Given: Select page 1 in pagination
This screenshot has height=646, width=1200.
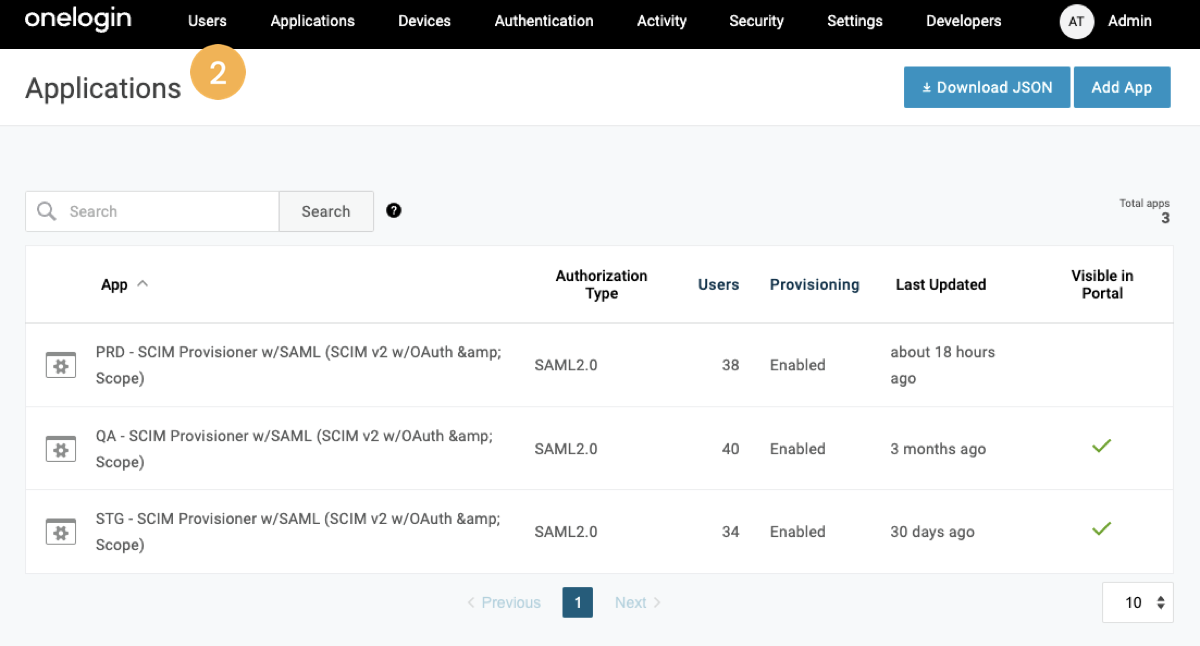Looking at the screenshot, I should (578, 602).
